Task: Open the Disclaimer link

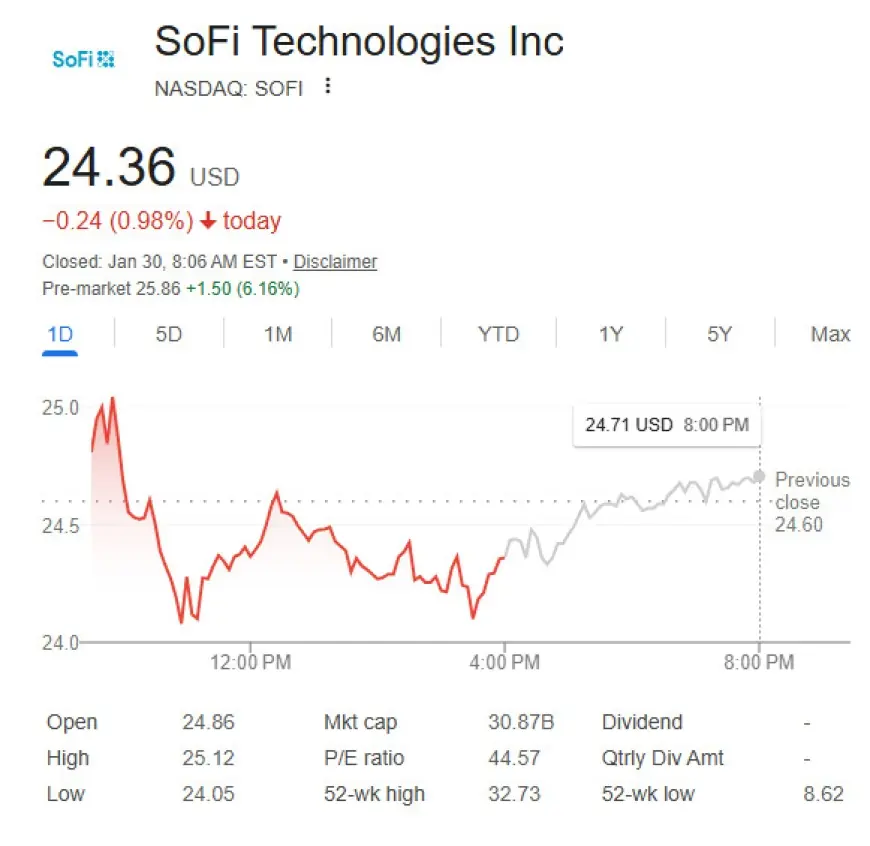Action: [335, 262]
